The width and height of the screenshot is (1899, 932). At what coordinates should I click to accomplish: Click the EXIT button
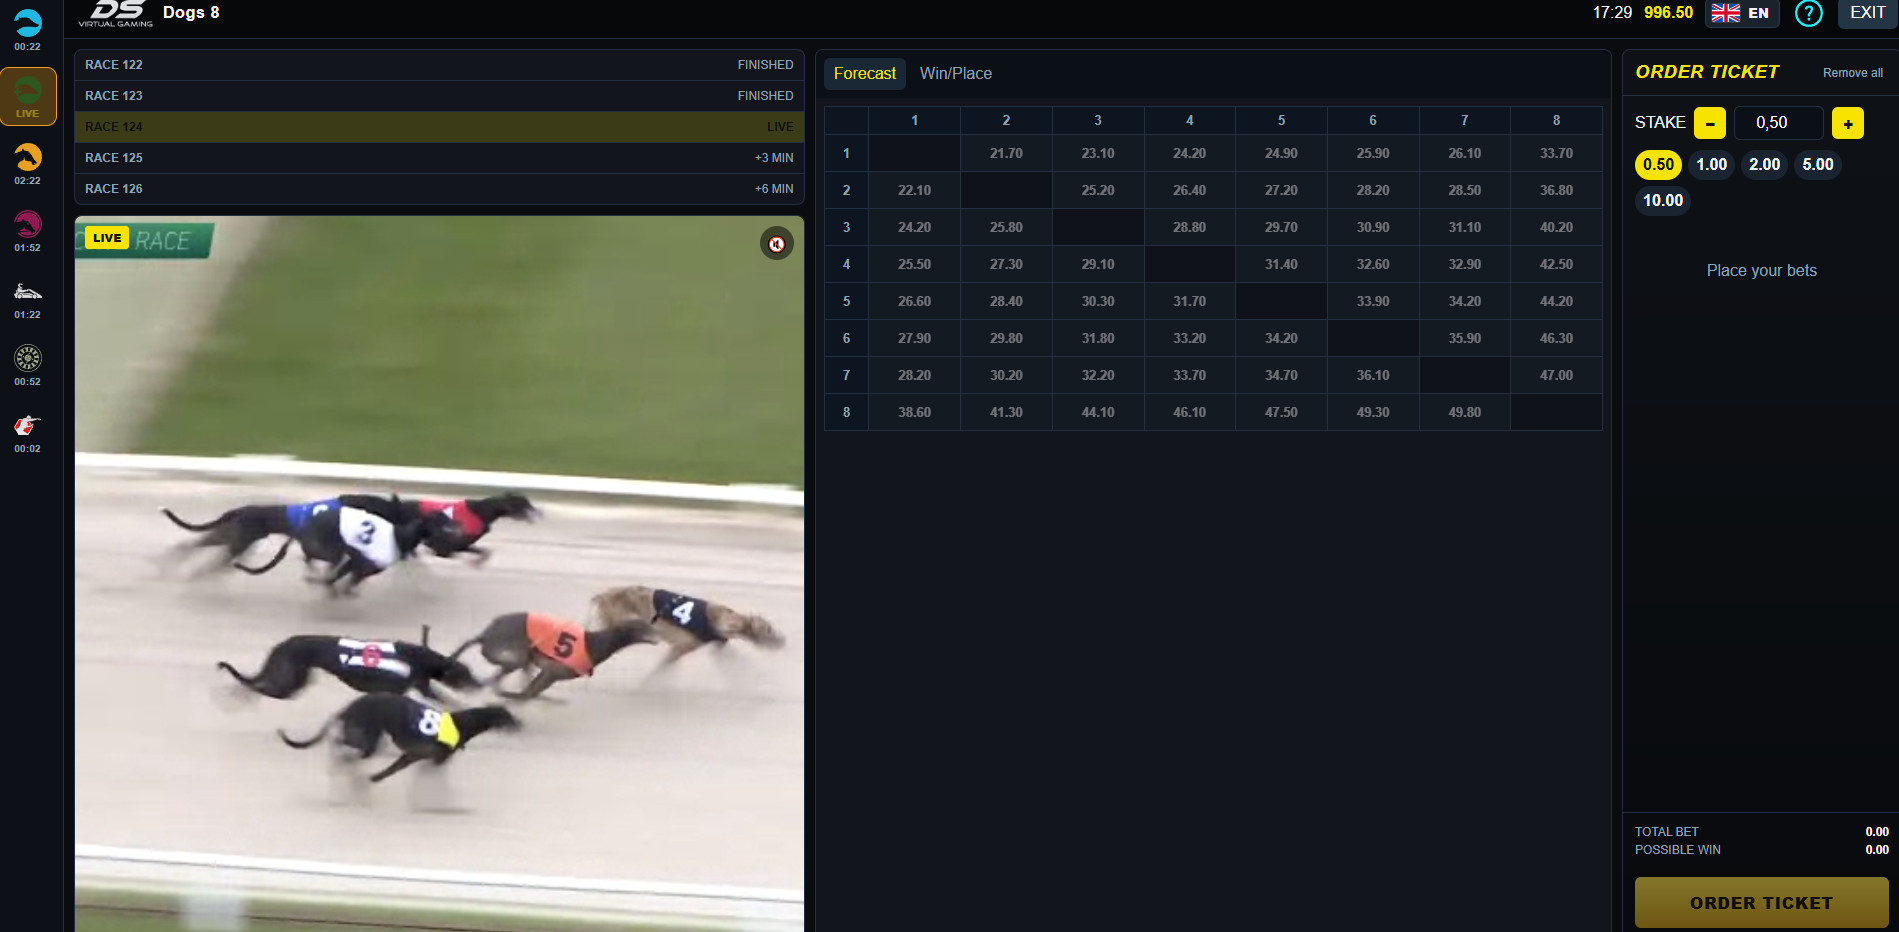click(x=1867, y=13)
